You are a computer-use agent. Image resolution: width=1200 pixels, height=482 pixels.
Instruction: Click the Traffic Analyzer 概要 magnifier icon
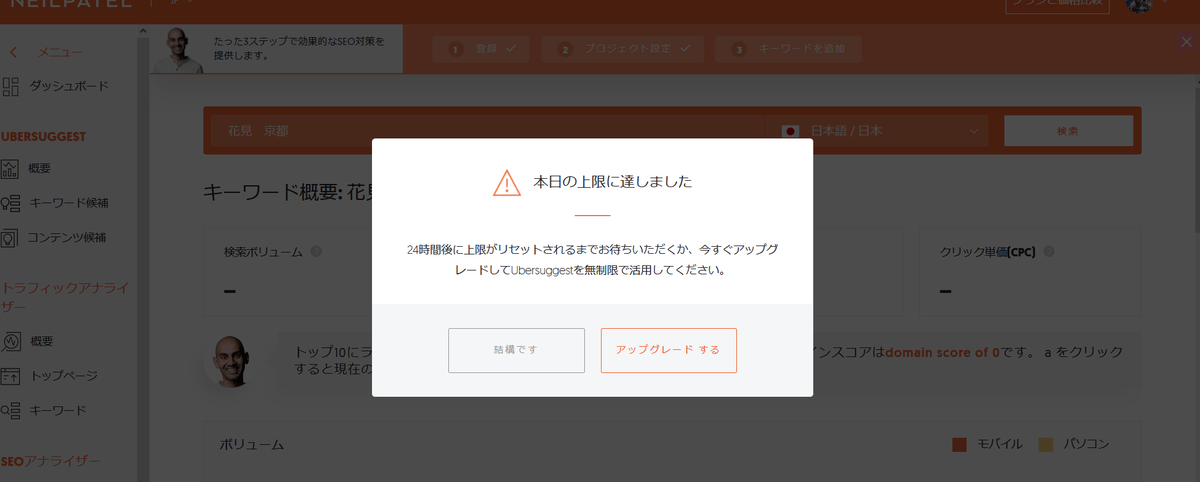click(10, 341)
